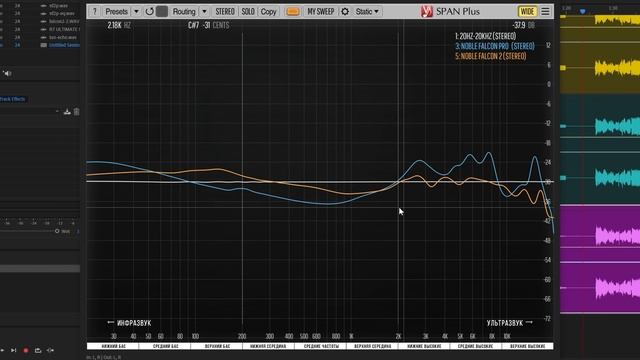
Task: Open the SPAN Plus help question mark button
Action: point(94,11)
